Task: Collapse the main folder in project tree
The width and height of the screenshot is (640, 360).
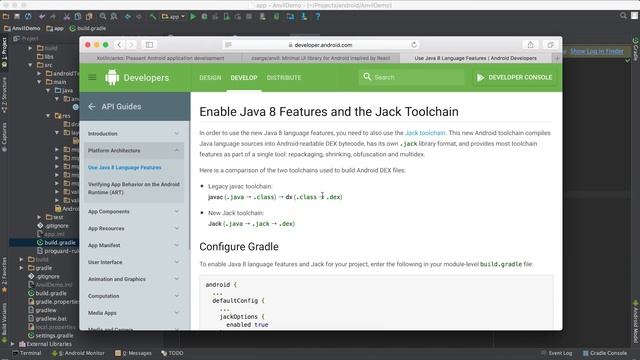Action: pyautogui.click(x=39, y=82)
